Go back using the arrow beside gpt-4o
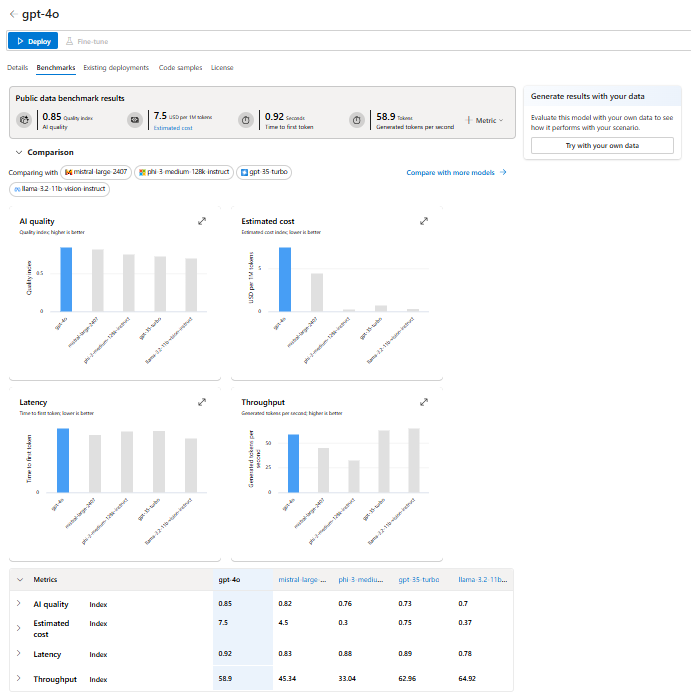The width and height of the screenshot is (691, 700). (13, 14)
